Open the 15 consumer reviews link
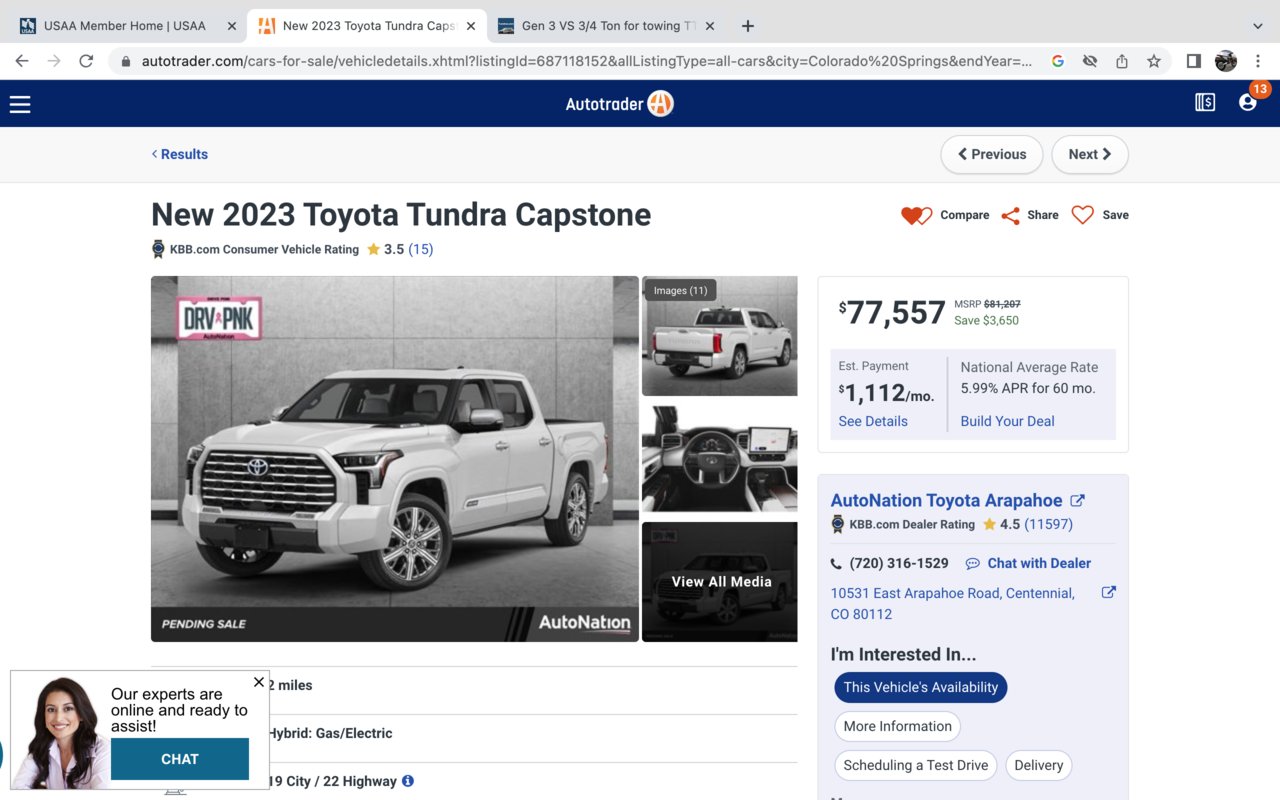 pos(421,249)
